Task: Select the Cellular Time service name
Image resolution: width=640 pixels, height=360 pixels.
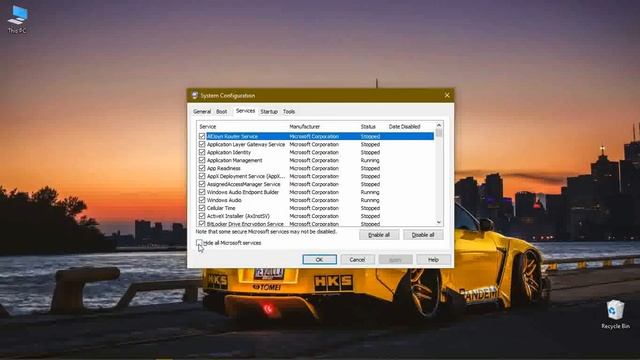Action: pos(221,208)
